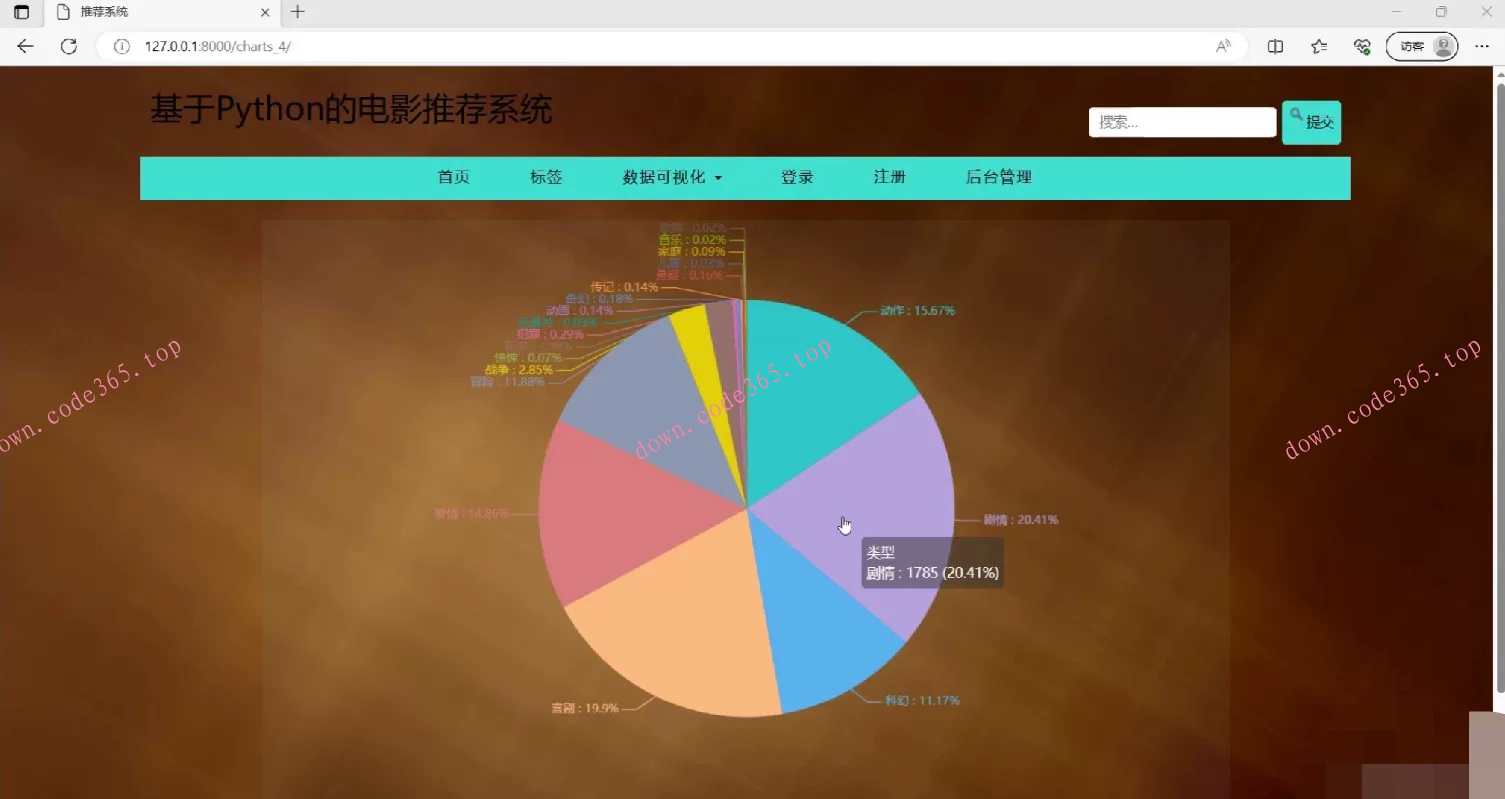
Task: Add this page to favorites via star icon
Action: tap(1318, 46)
